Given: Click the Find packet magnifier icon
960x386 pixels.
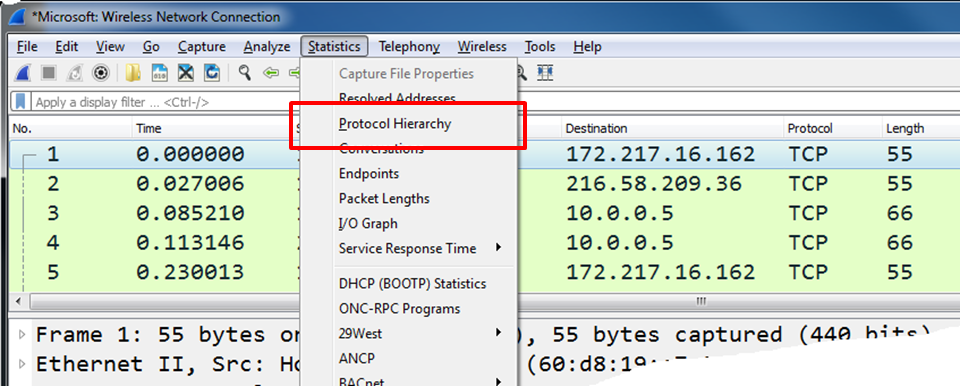Looking at the screenshot, I should tap(245, 73).
